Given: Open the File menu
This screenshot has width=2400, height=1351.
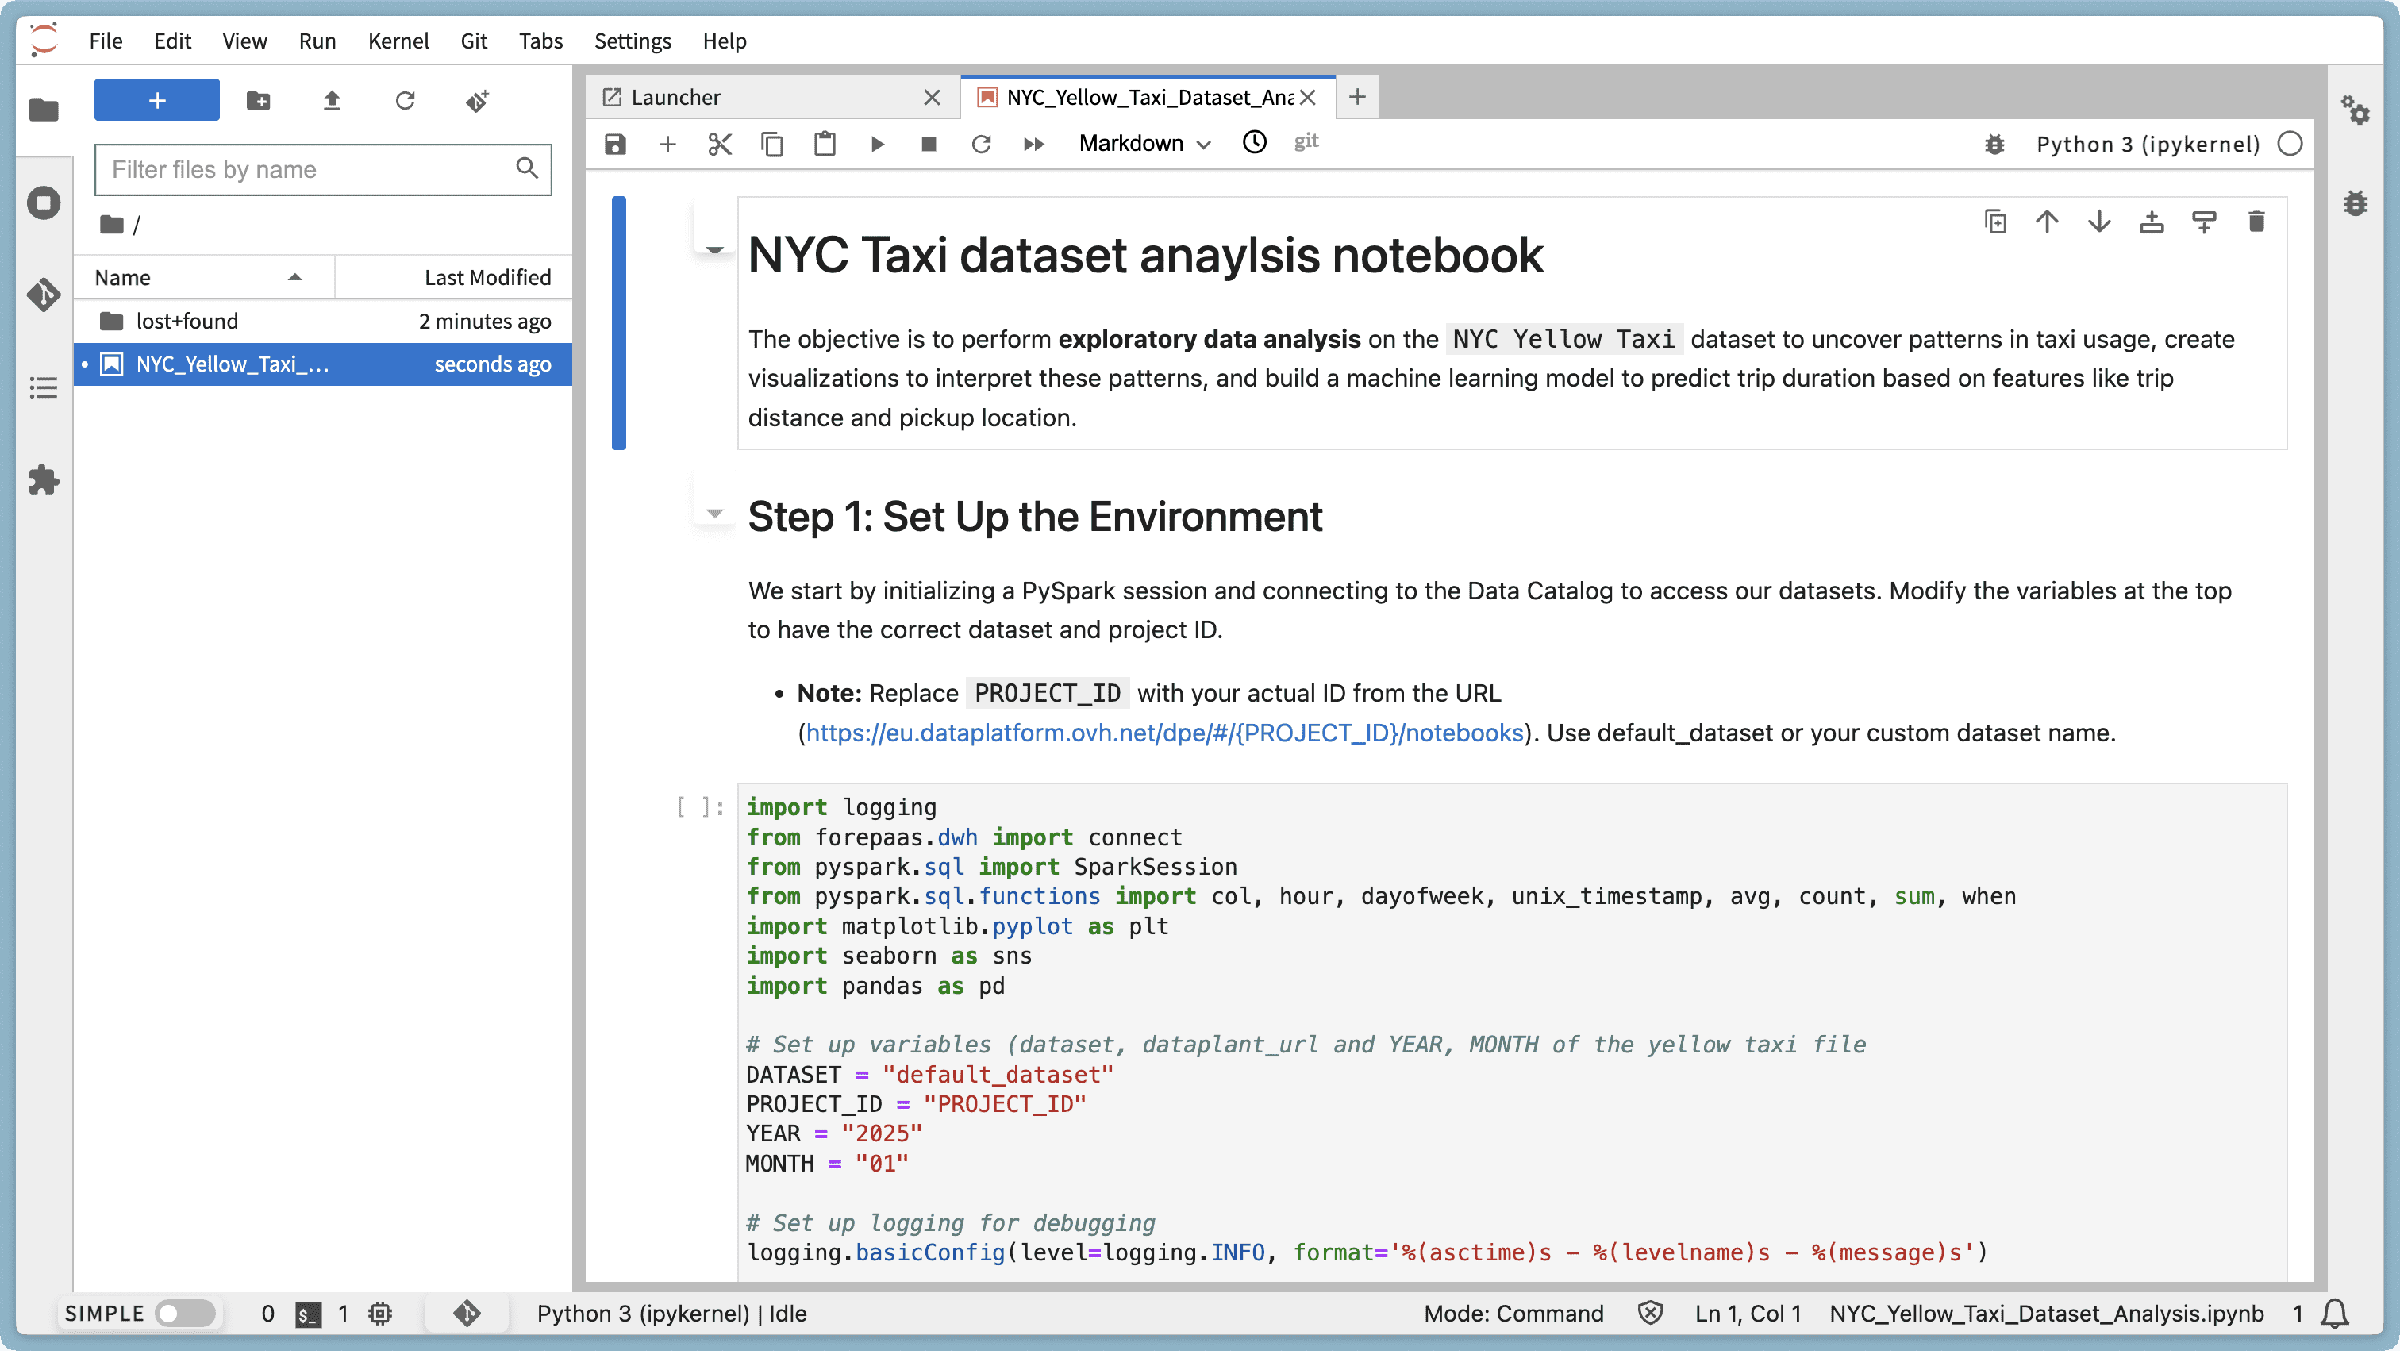Looking at the screenshot, I should [x=105, y=41].
